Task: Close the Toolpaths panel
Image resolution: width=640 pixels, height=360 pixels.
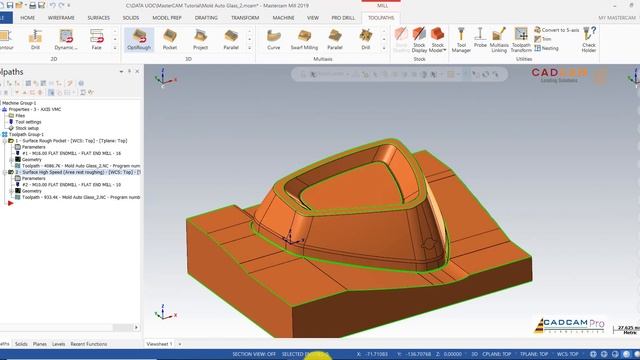Action: point(137,71)
